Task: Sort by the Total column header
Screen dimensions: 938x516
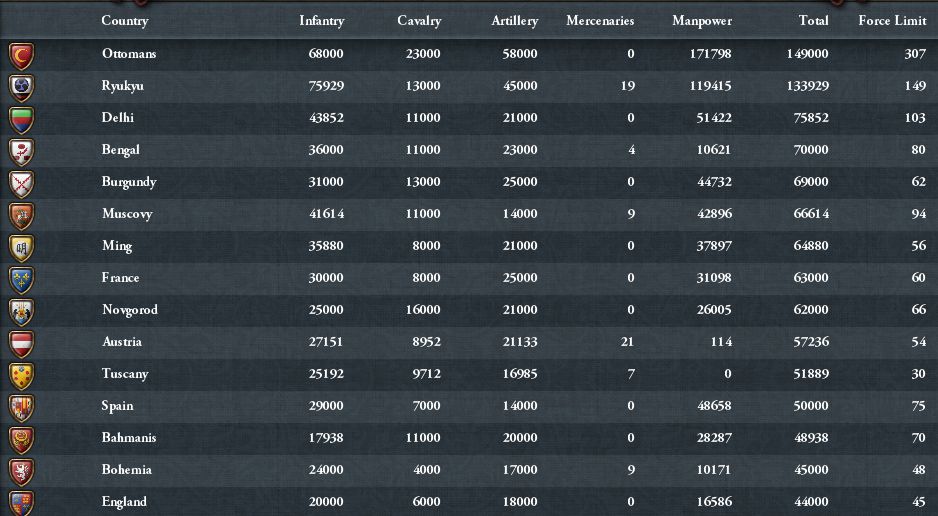Action: pyautogui.click(x=813, y=21)
